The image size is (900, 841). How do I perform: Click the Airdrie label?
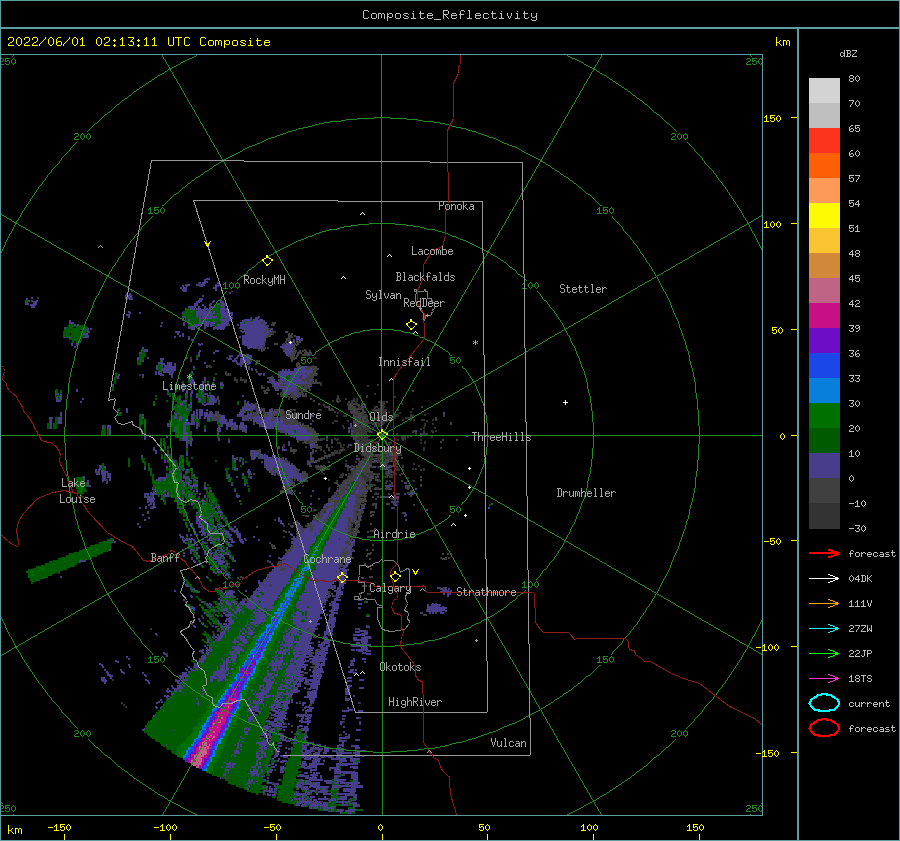[394, 534]
